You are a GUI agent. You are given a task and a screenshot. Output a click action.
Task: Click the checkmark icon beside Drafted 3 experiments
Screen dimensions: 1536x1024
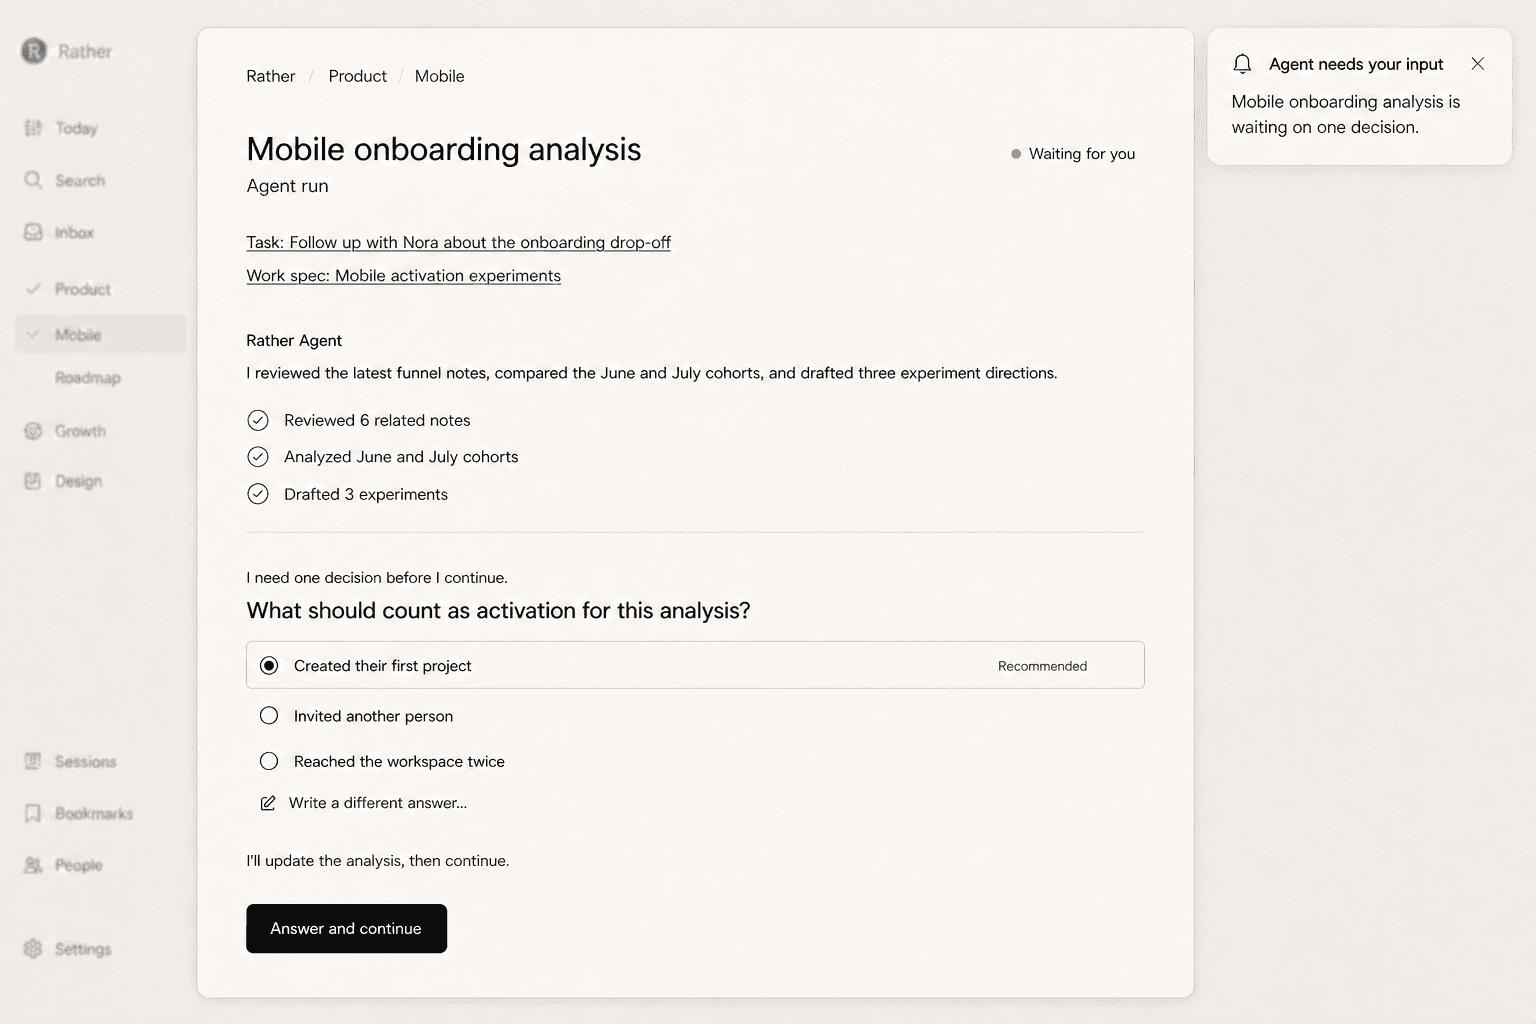pos(258,494)
